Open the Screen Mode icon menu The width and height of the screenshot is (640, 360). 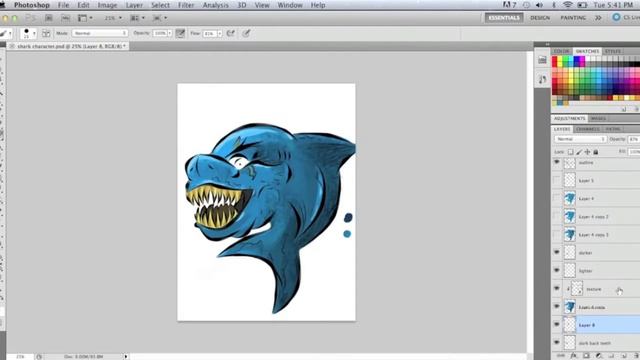[160, 18]
